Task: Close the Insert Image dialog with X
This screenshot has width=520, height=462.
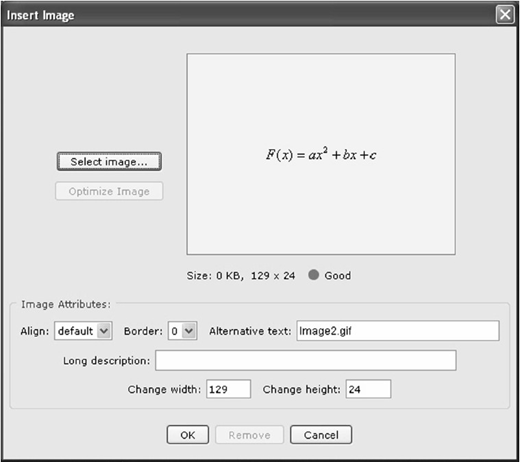Action: 505,15
